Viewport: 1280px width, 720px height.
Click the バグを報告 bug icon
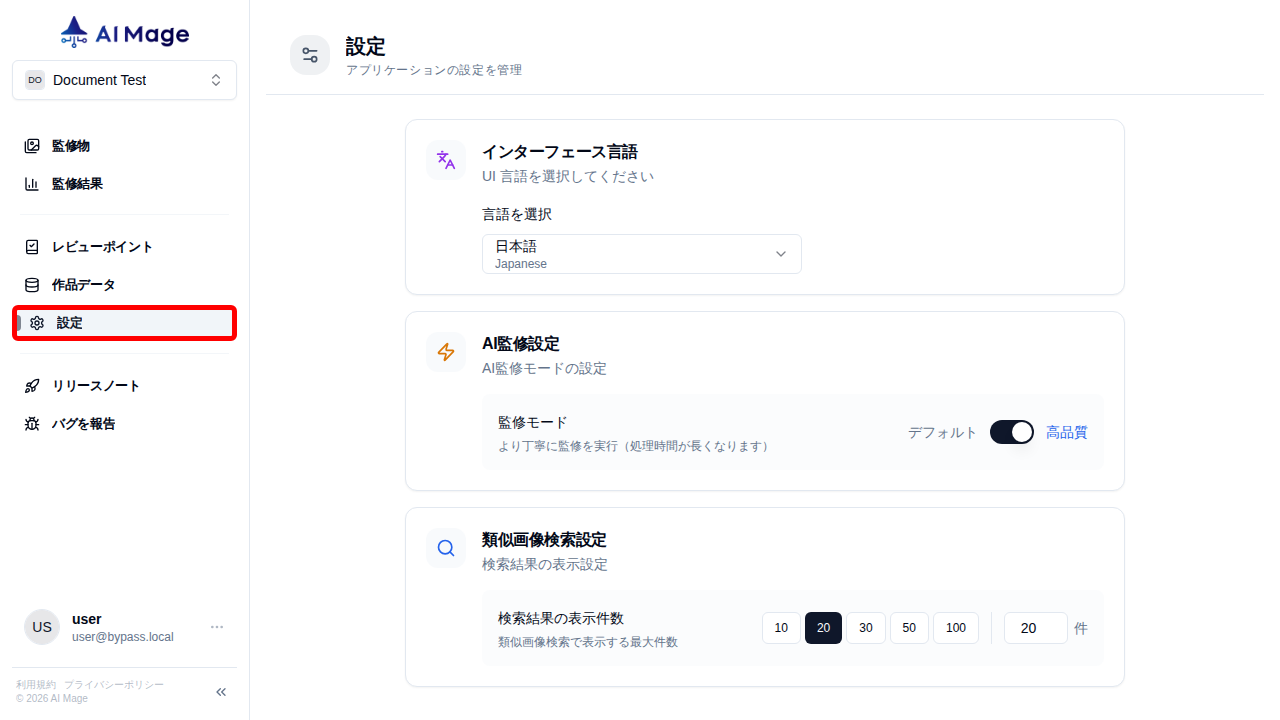[31, 423]
